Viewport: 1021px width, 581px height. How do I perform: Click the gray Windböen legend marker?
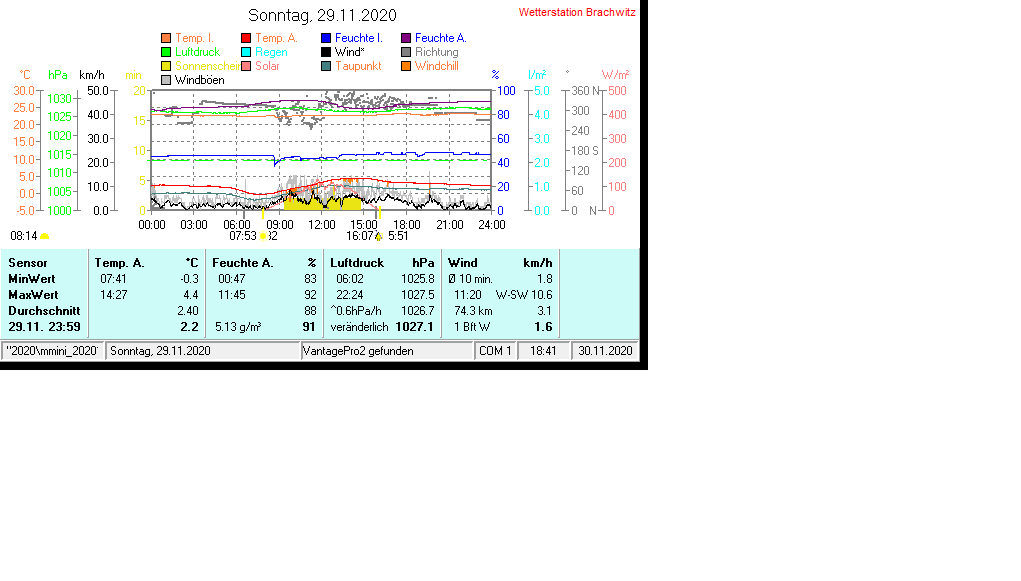(x=166, y=80)
